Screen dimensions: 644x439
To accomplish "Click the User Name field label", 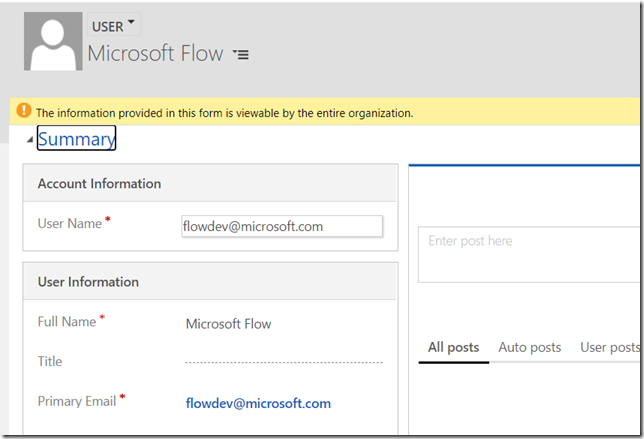I will [x=69, y=223].
